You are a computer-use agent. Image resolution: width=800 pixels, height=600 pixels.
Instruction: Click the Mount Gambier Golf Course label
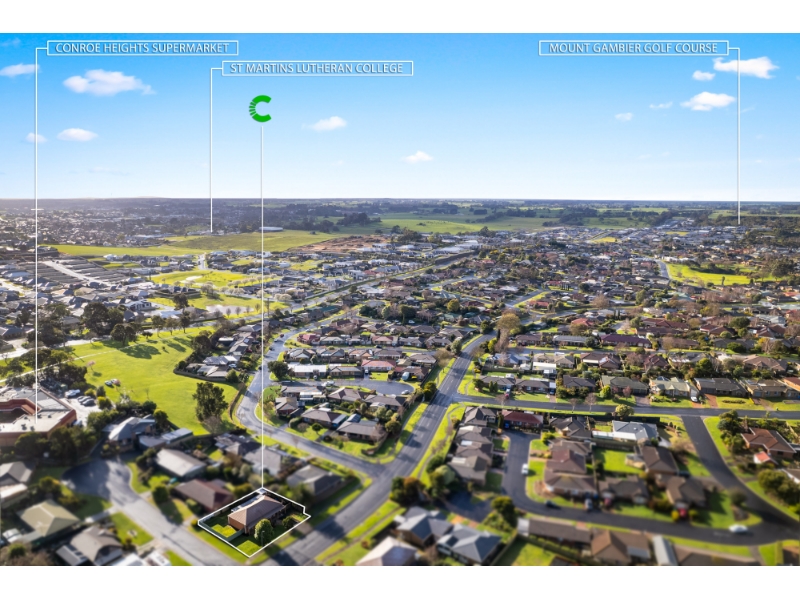click(634, 48)
